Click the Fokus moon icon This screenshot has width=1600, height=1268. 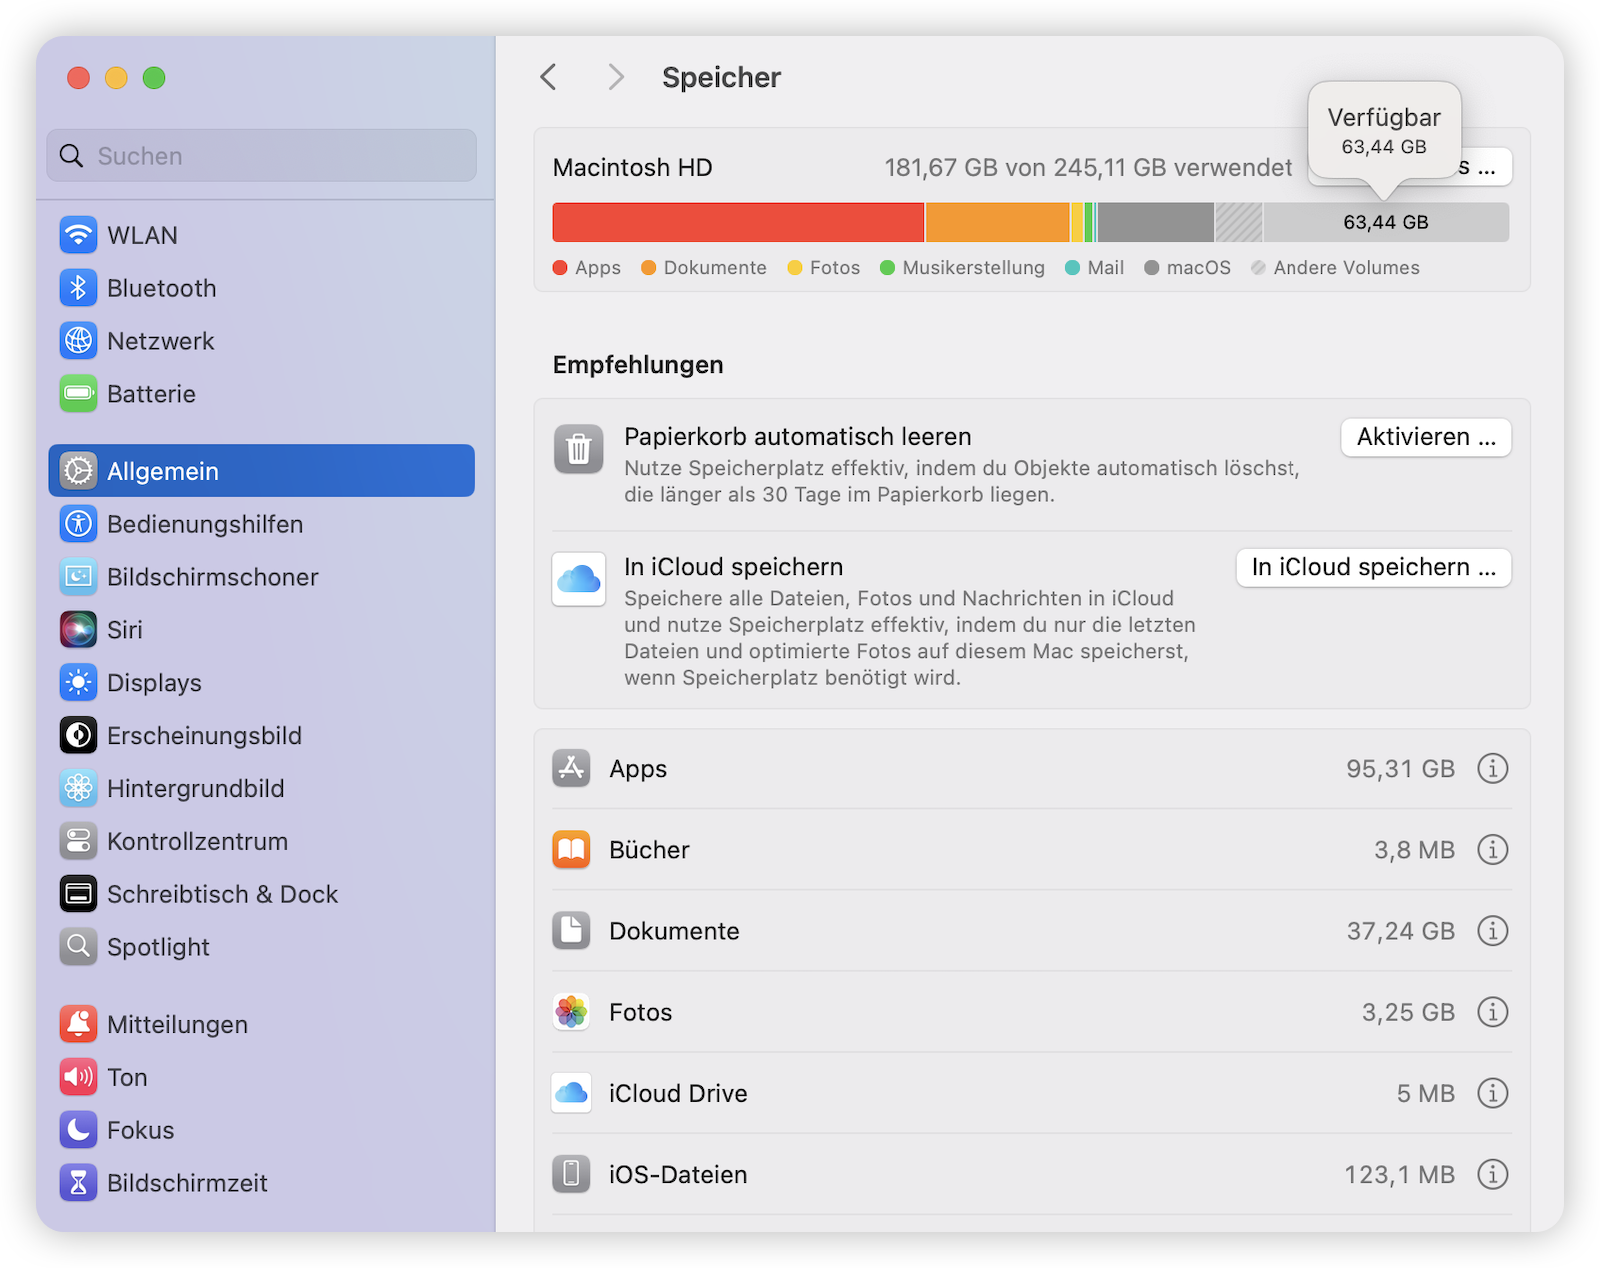tap(78, 1131)
